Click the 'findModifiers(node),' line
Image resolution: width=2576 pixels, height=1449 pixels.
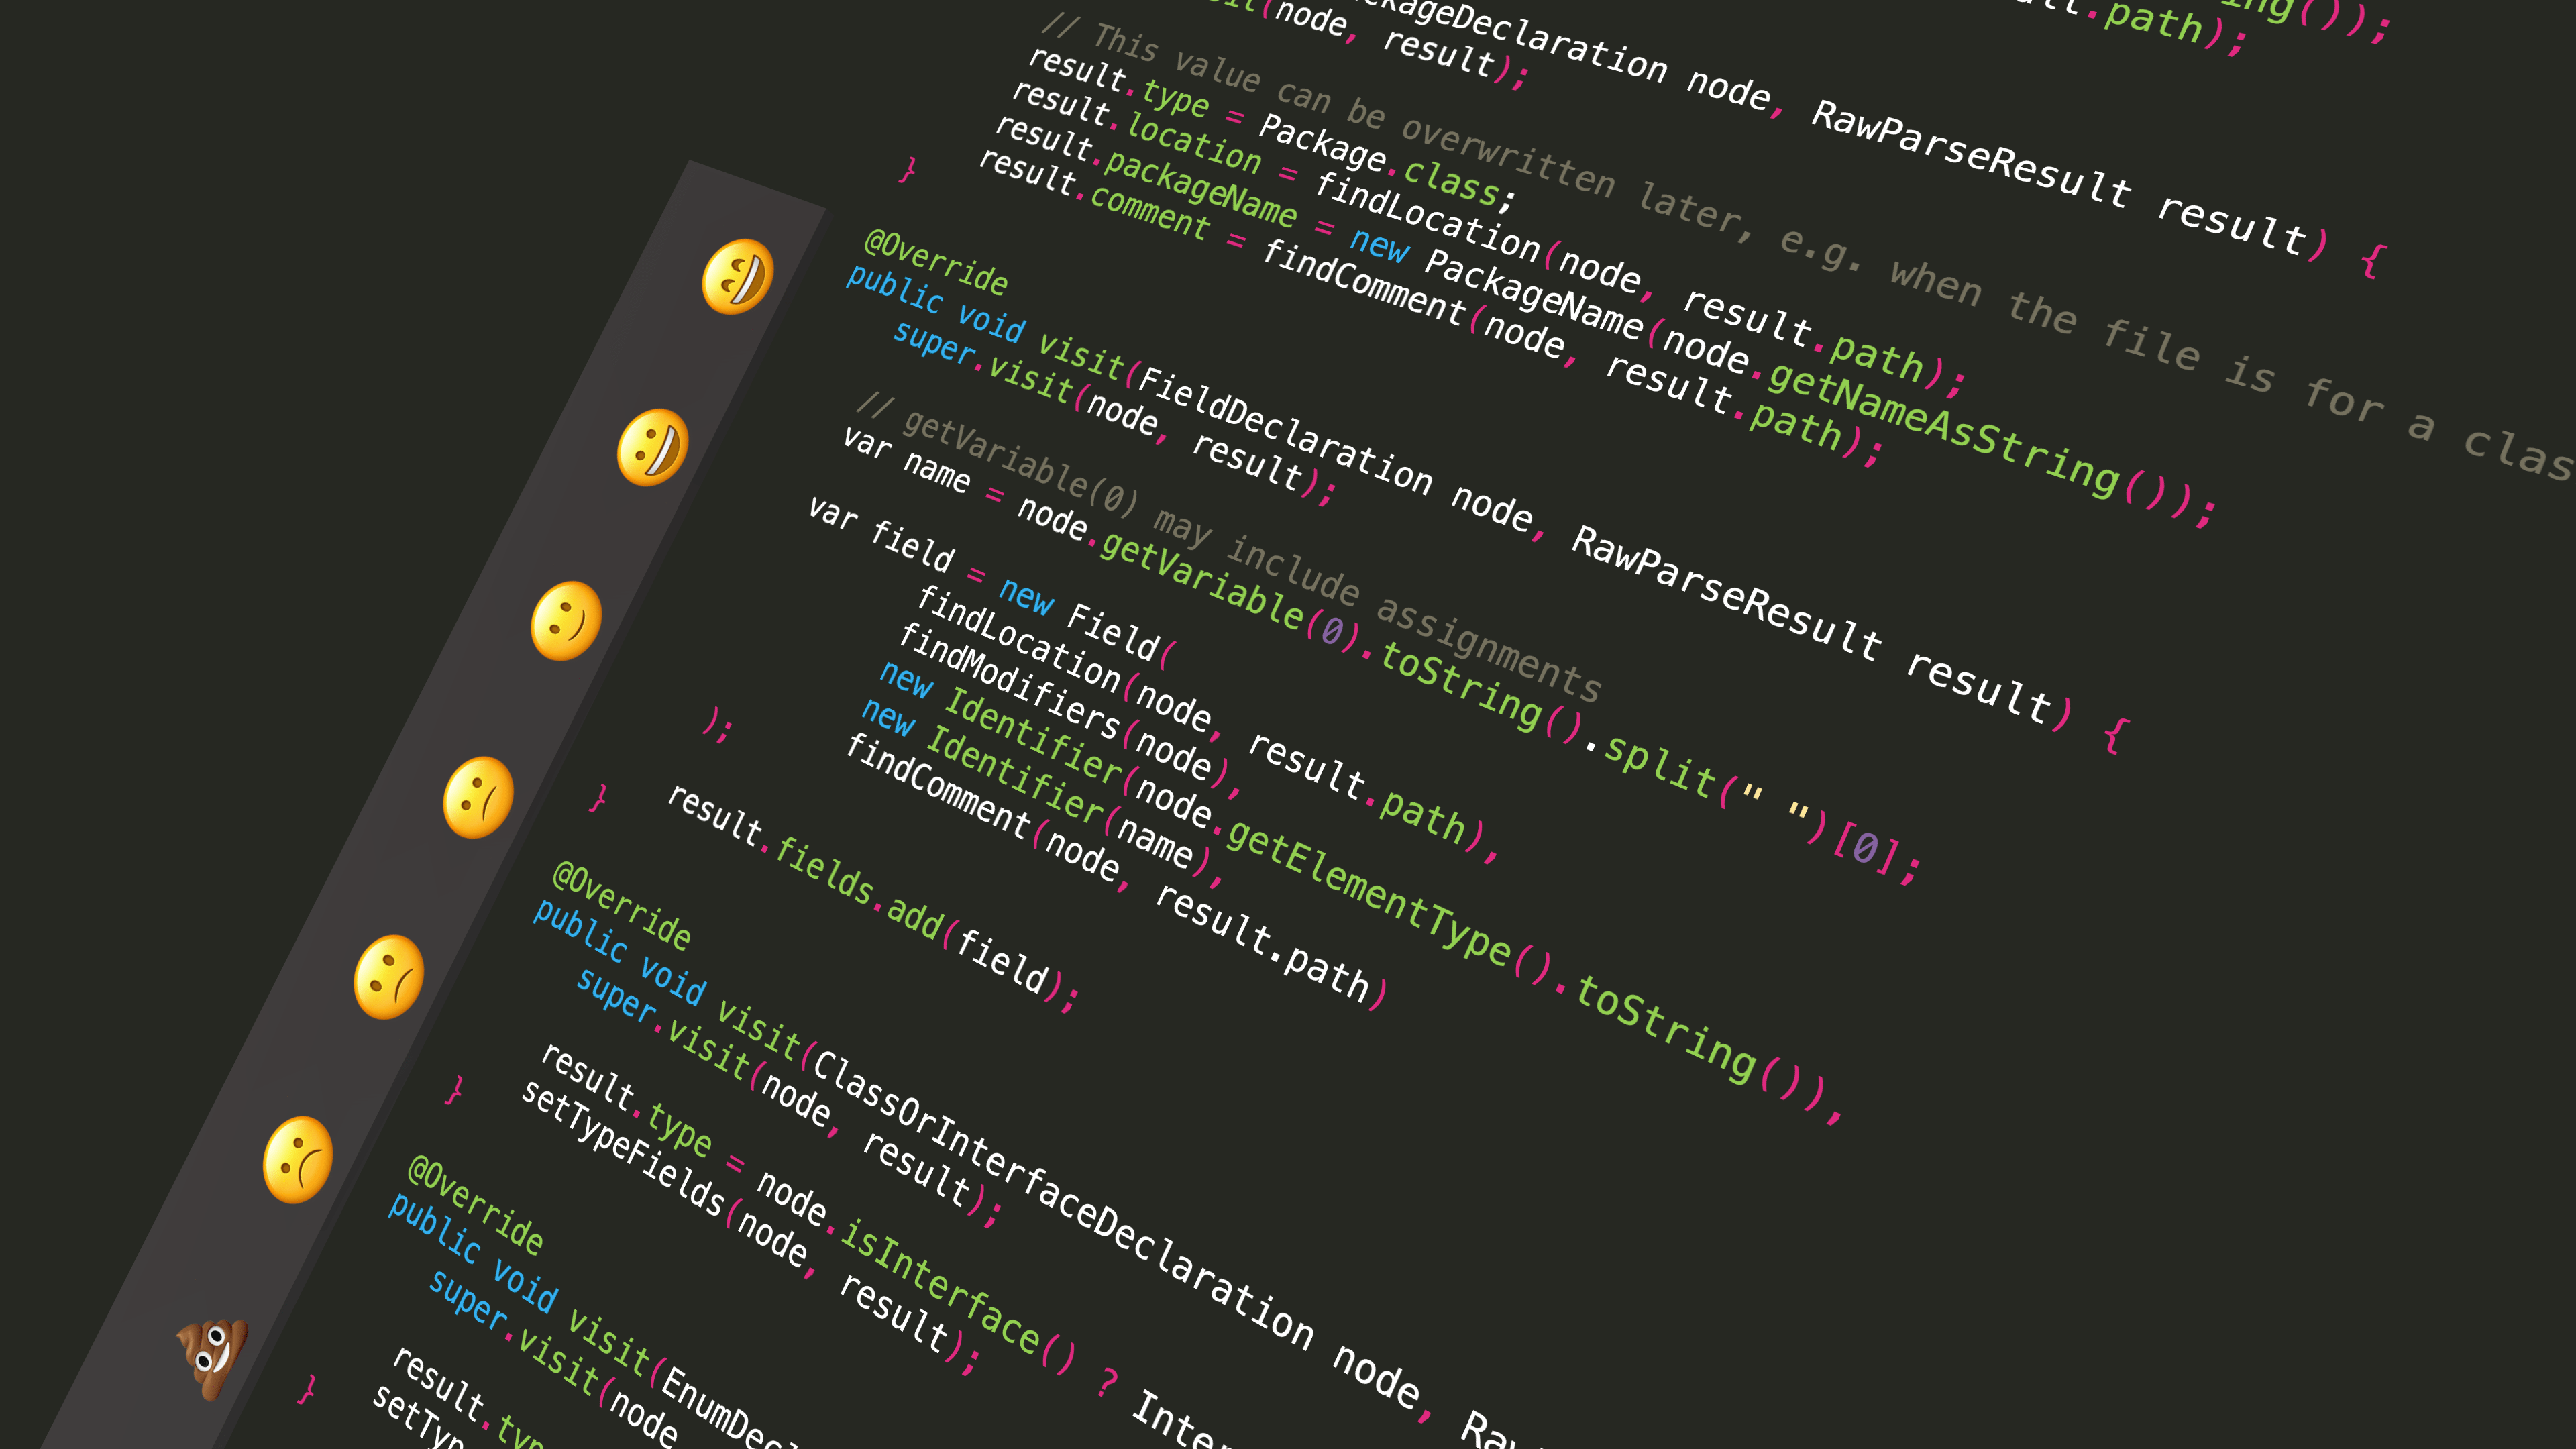(1071, 711)
